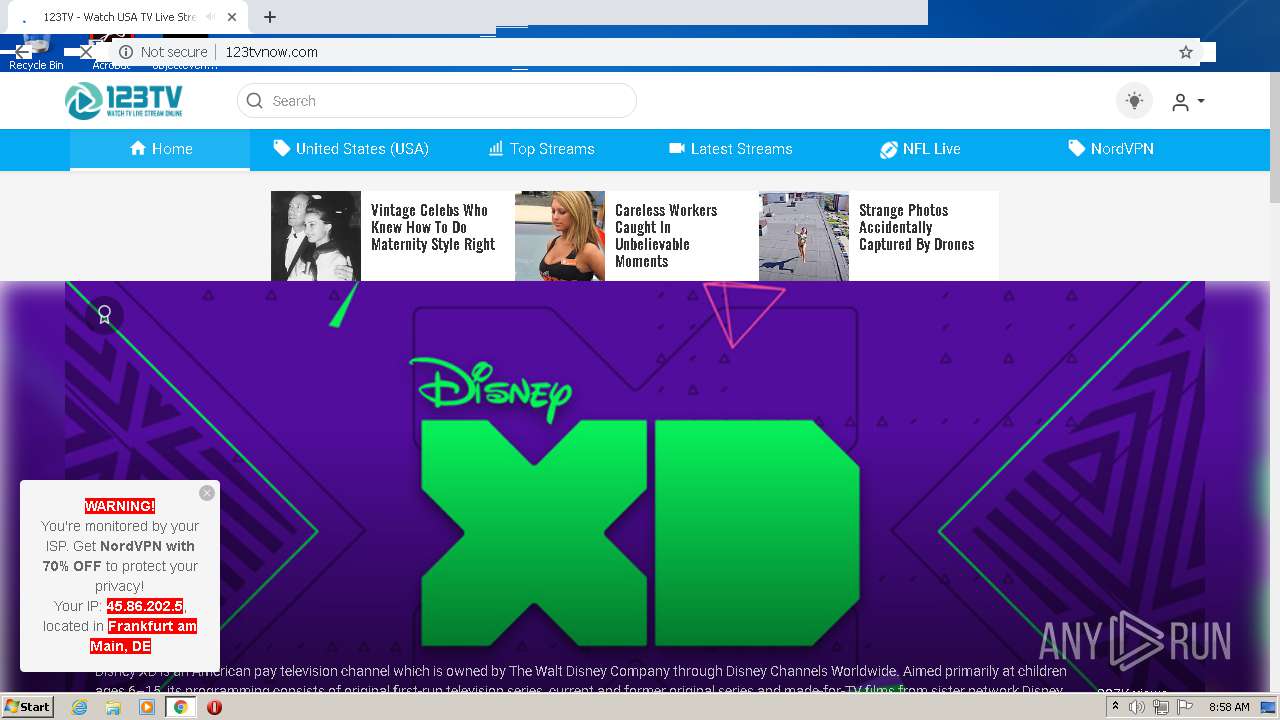Click the red WARNING! label
Image resolution: width=1280 pixels, height=720 pixels.
(x=120, y=506)
